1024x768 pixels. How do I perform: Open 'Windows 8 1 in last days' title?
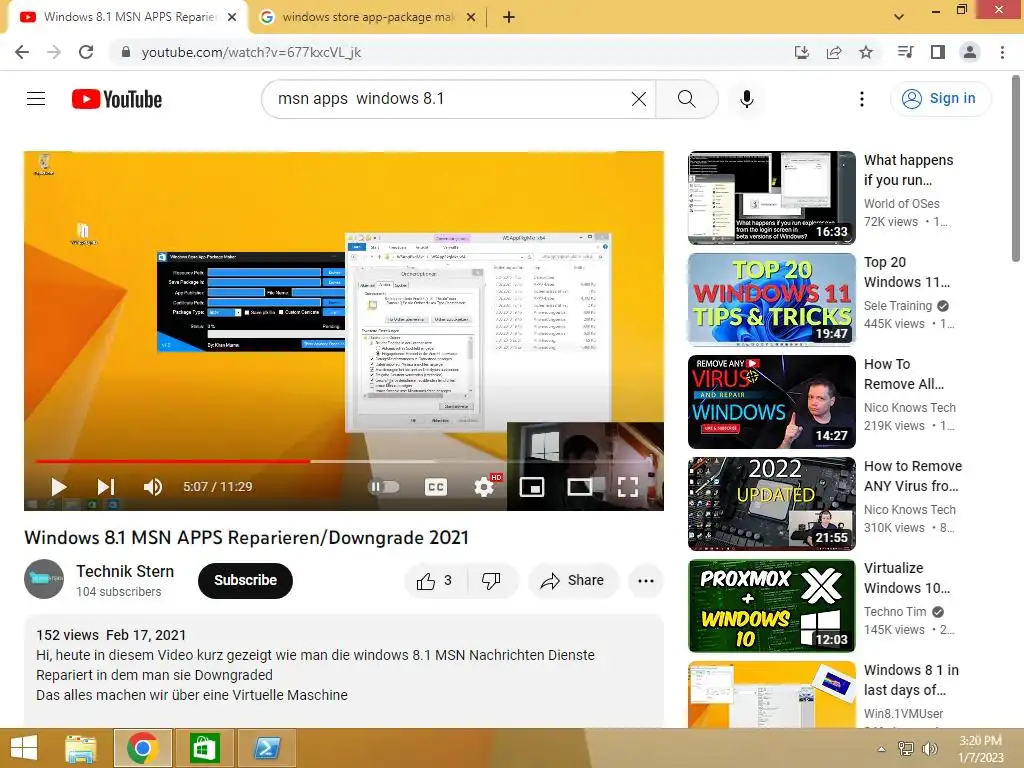(x=912, y=680)
